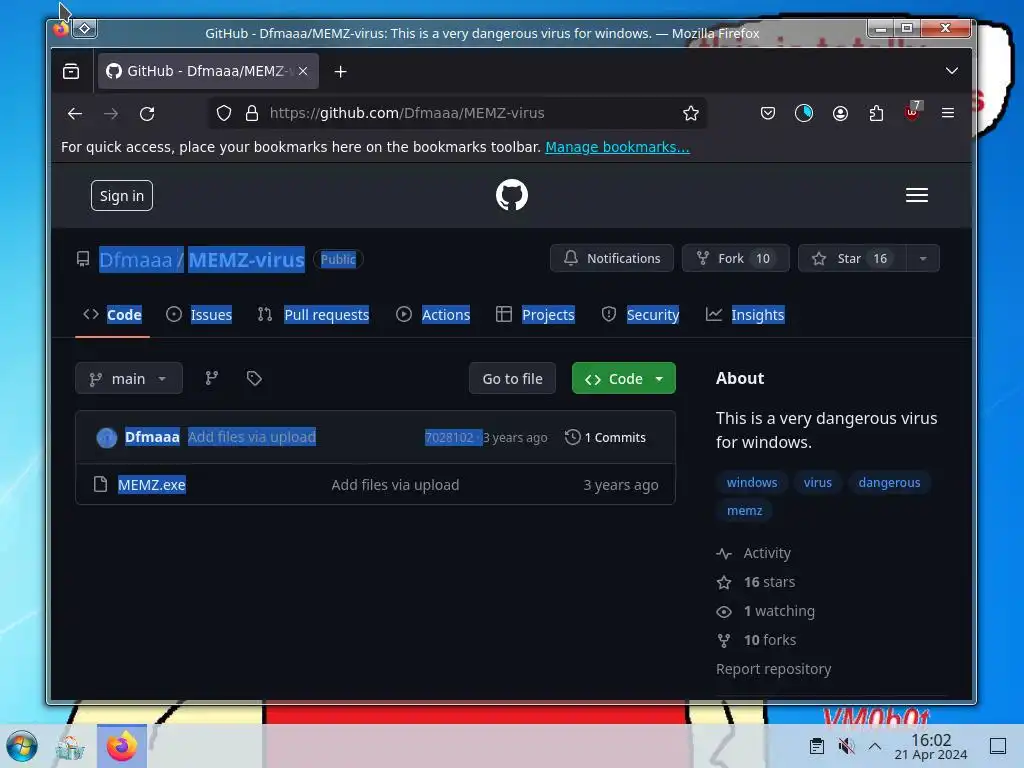The width and height of the screenshot is (1024, 768).
Task: Open the Security tab
Action: pos(640,315)
